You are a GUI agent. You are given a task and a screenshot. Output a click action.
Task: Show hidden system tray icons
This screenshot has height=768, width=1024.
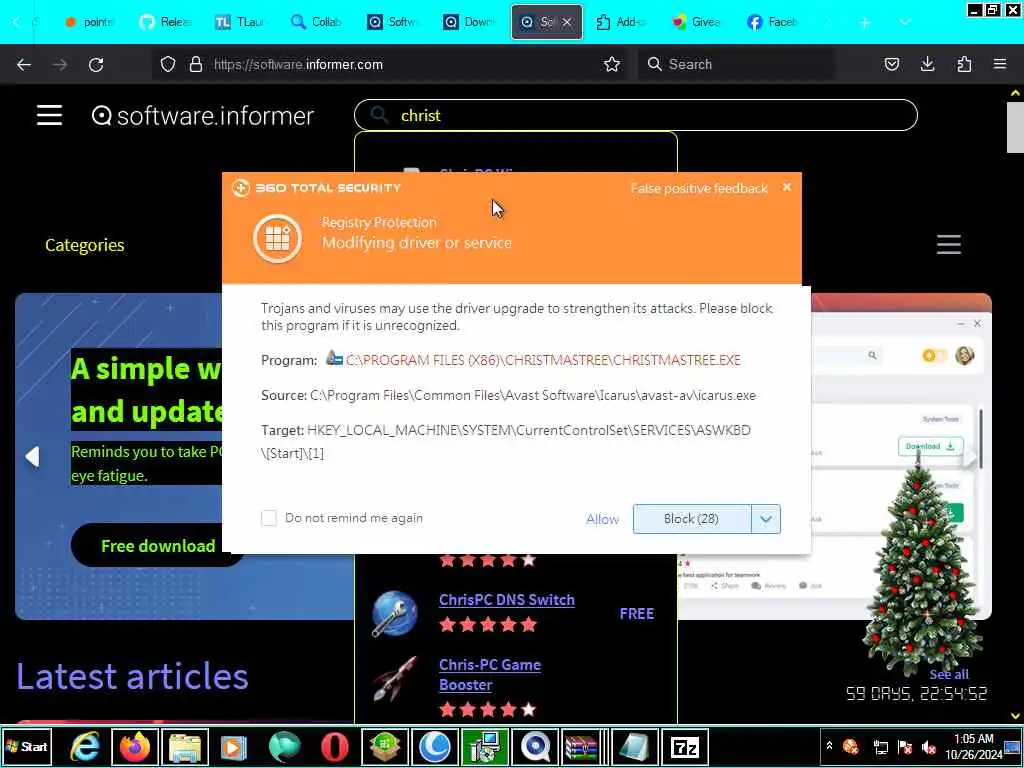pyautogui.click(x=829, y=745)
